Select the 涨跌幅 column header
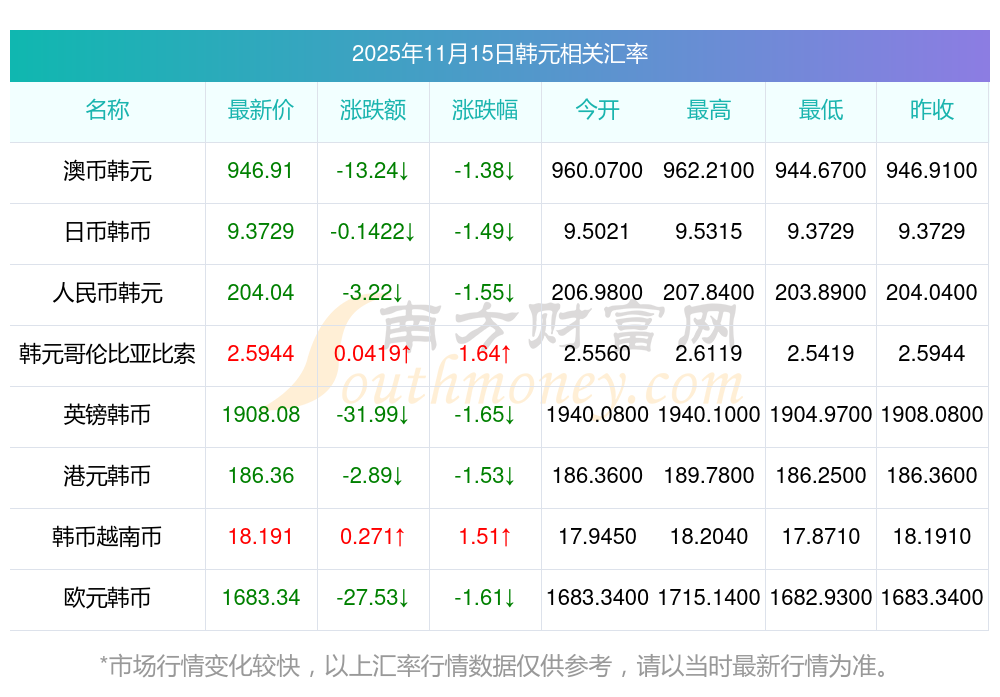The width and height of the screenshot is (1000, 697). point(485,110)
